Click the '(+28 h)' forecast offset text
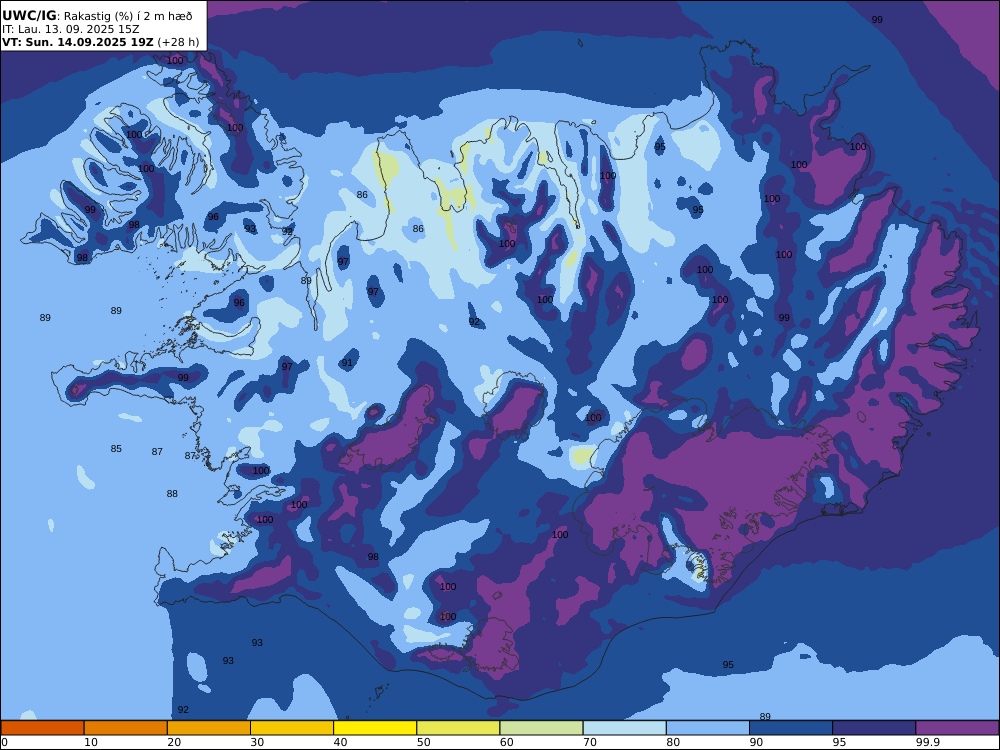Viewport: 1000px width, 750px height. pos(178,42)
